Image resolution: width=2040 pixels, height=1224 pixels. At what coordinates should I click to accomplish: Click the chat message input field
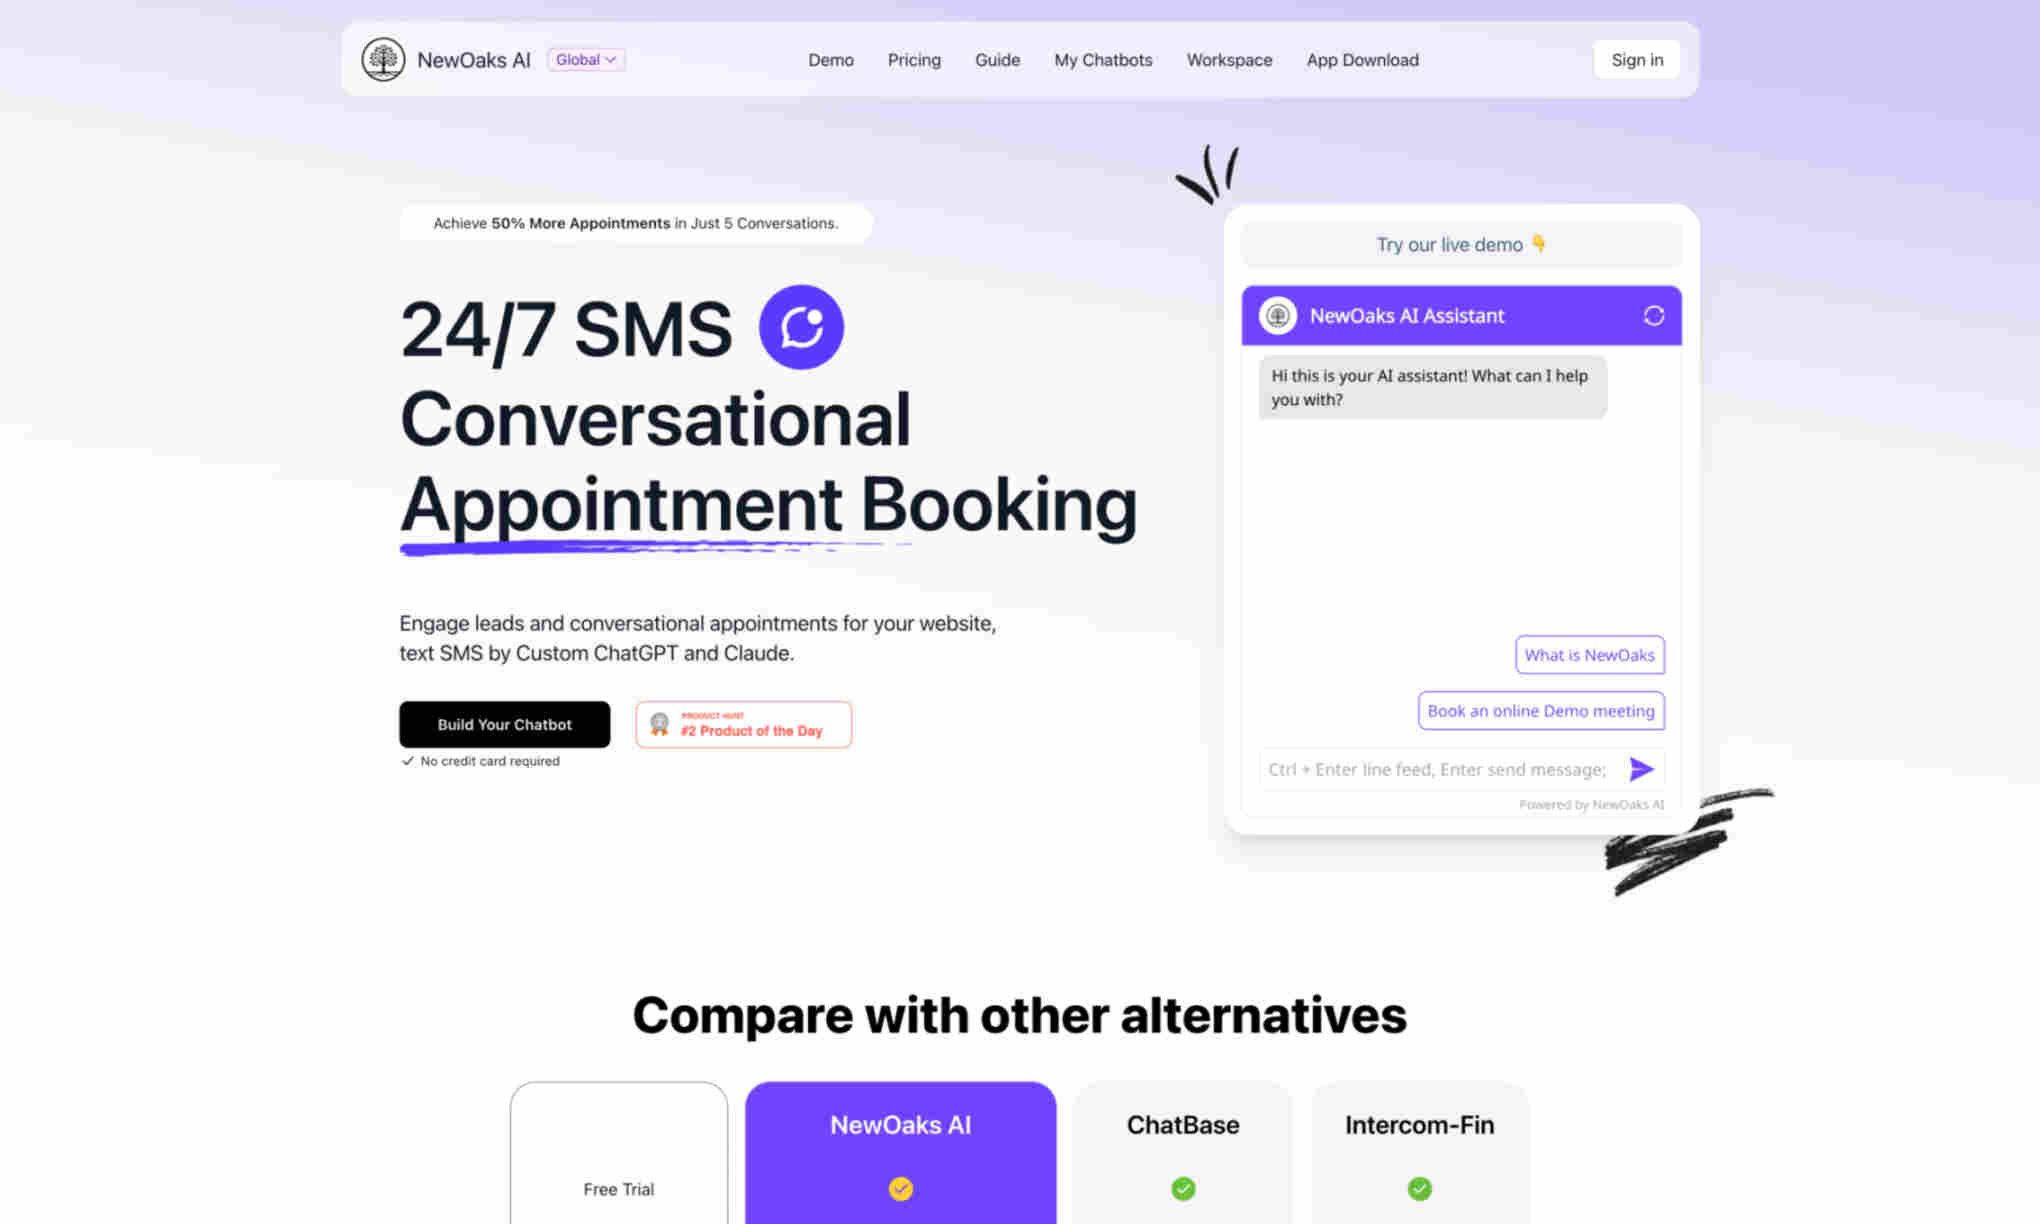click(1434, 768)
